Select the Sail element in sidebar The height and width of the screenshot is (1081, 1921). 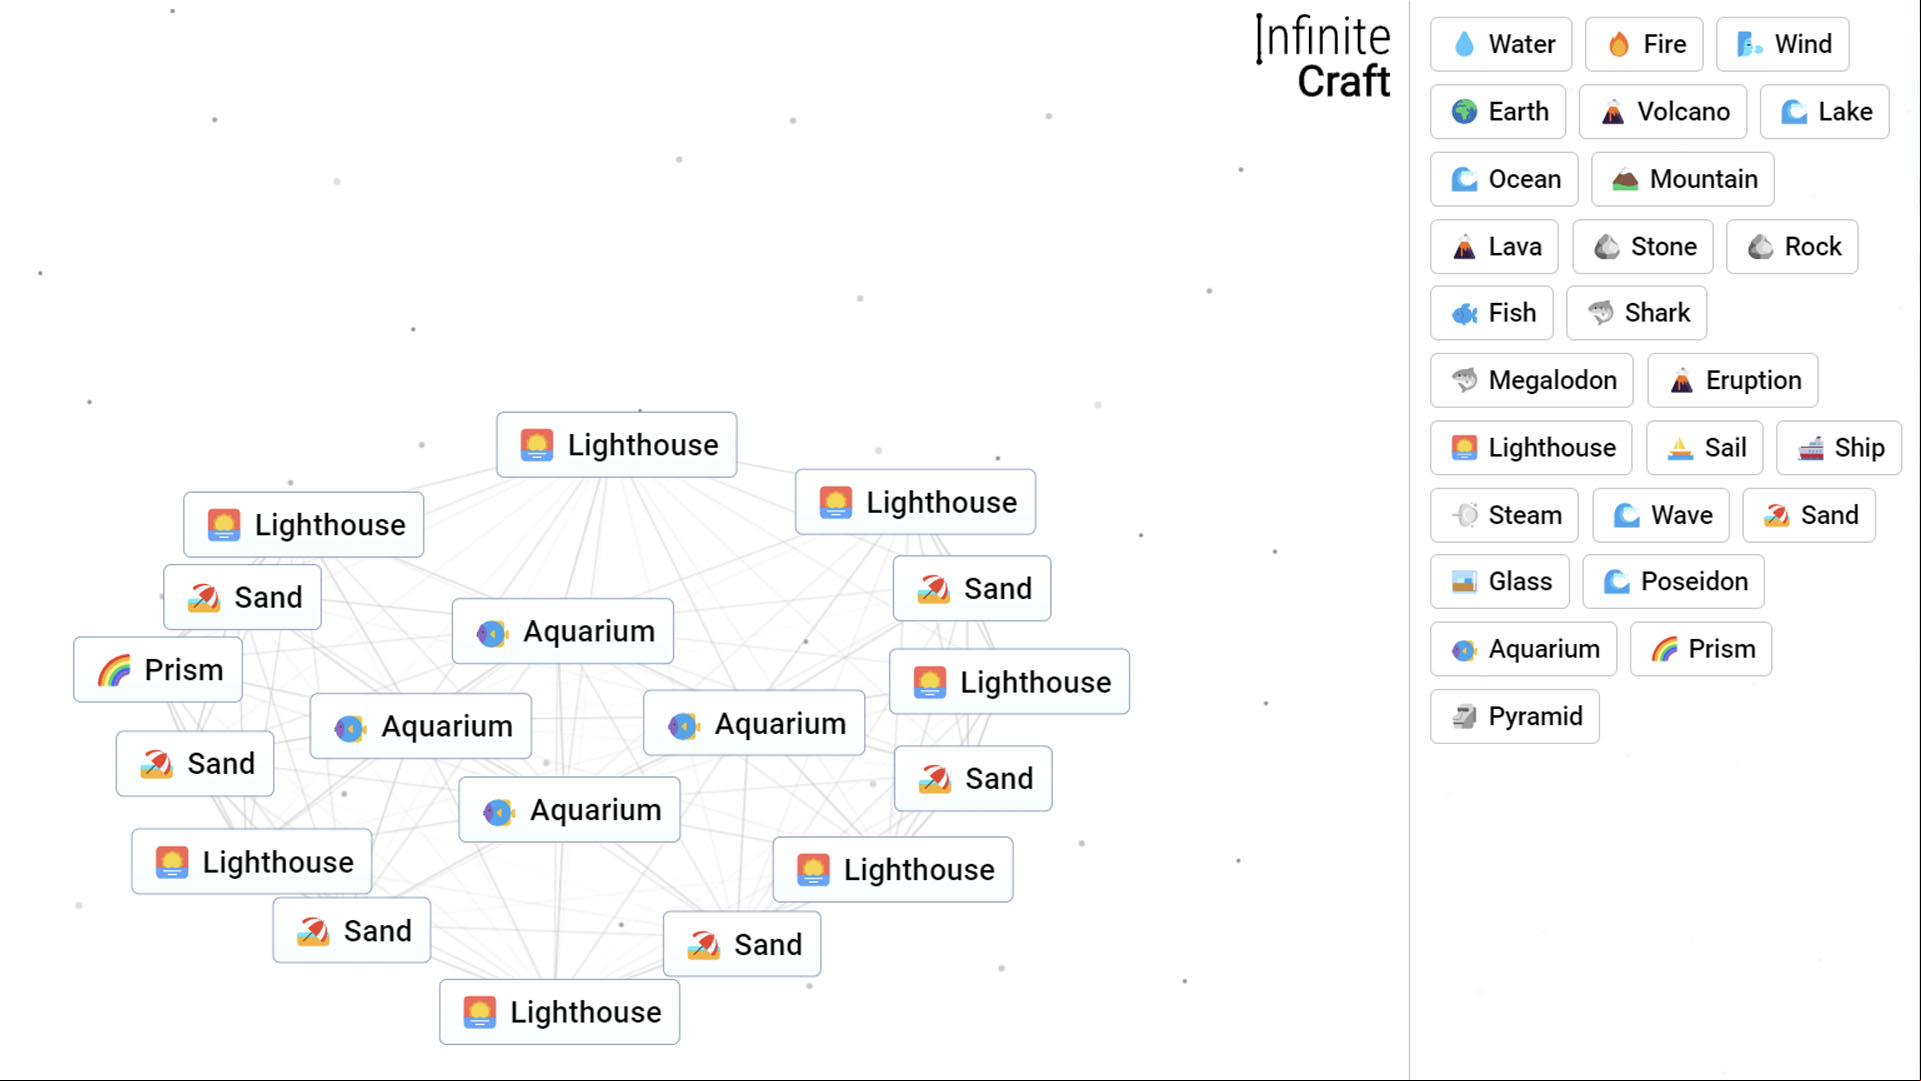pyautogui.click(x=1705, y=448)
